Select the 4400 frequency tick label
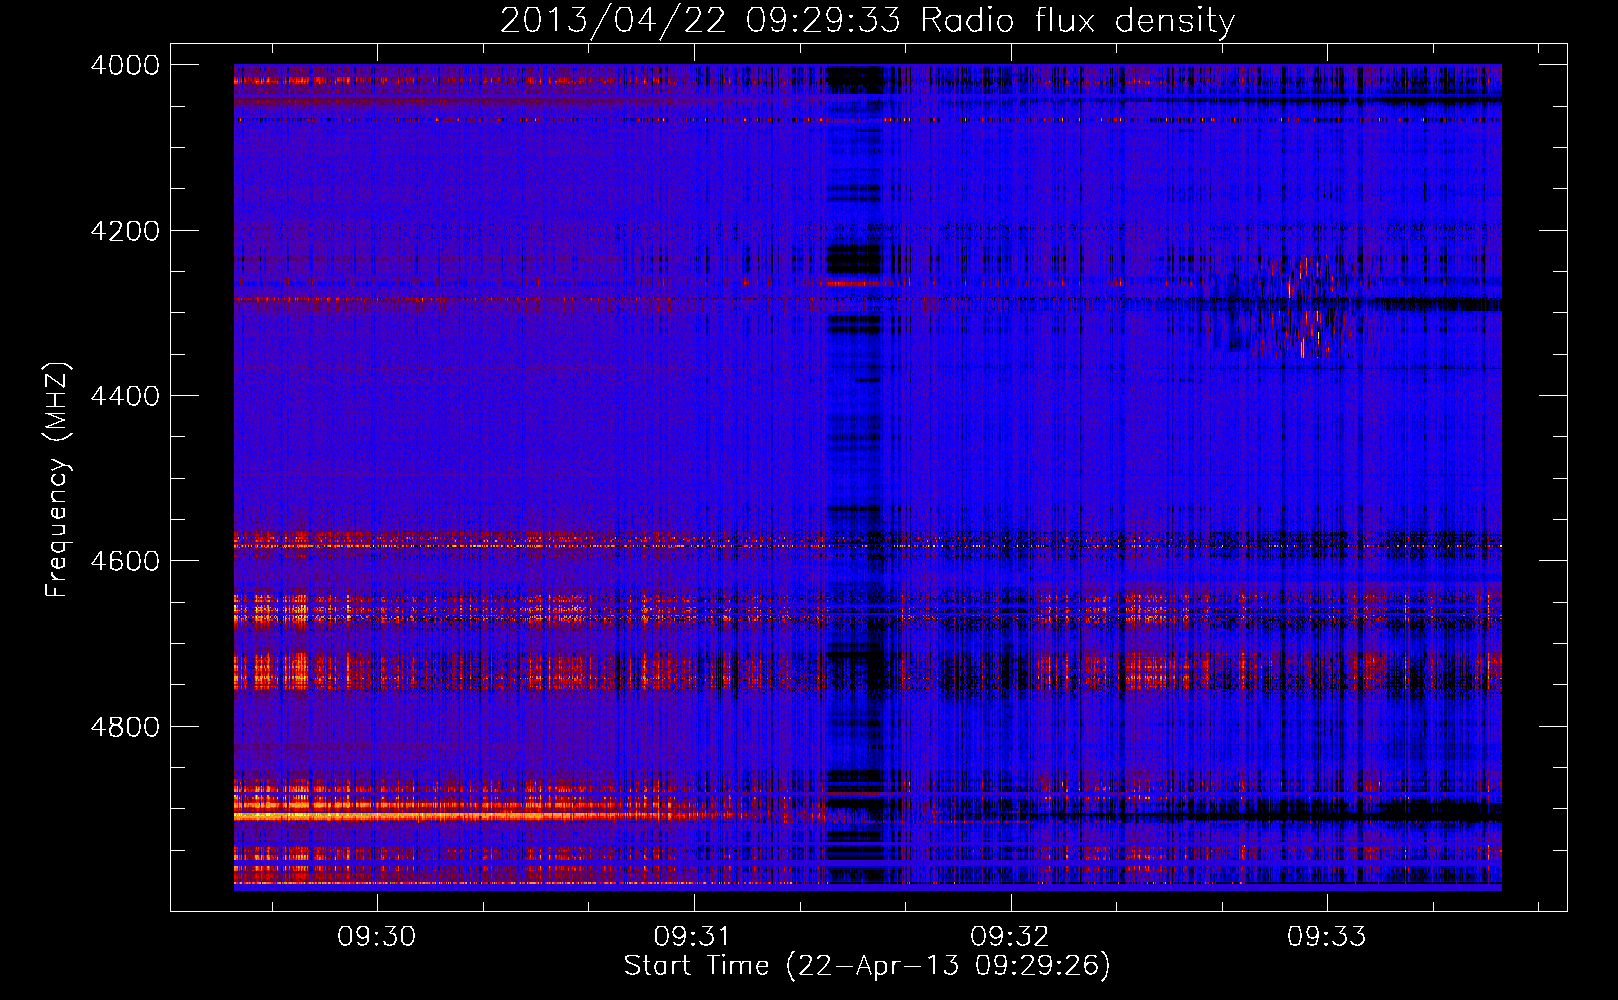 pyautogui.click(x=125, y=396)
